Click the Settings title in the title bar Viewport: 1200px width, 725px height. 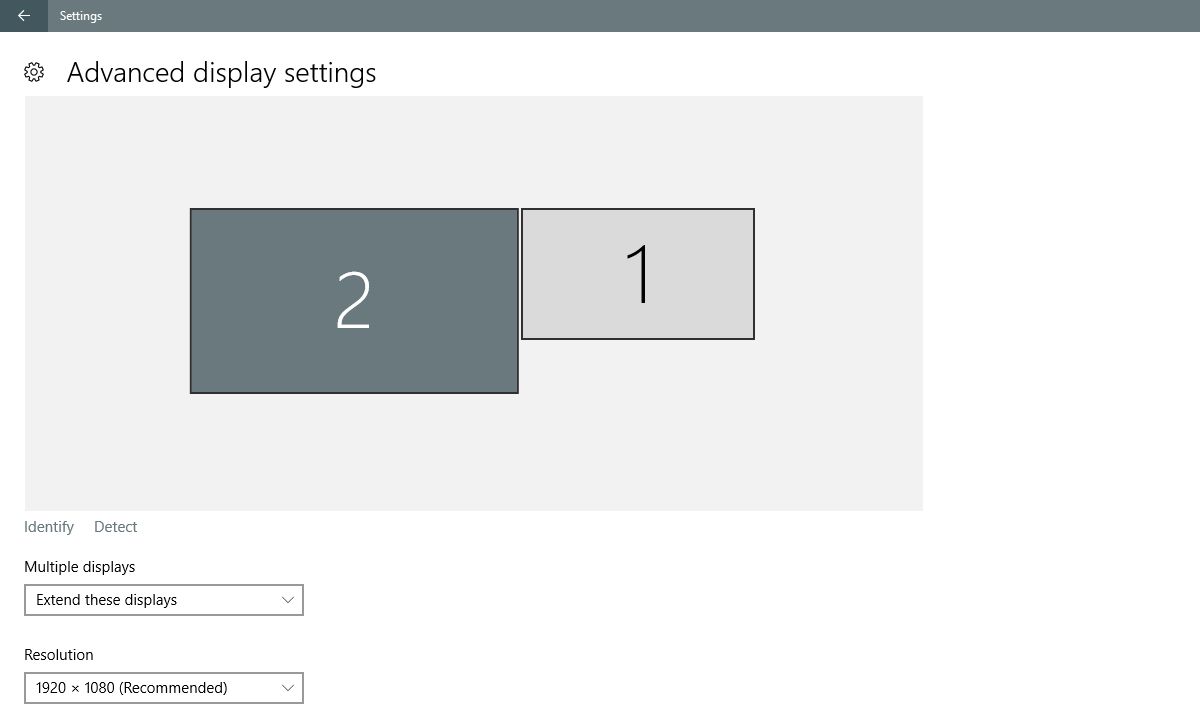point(81,16)
